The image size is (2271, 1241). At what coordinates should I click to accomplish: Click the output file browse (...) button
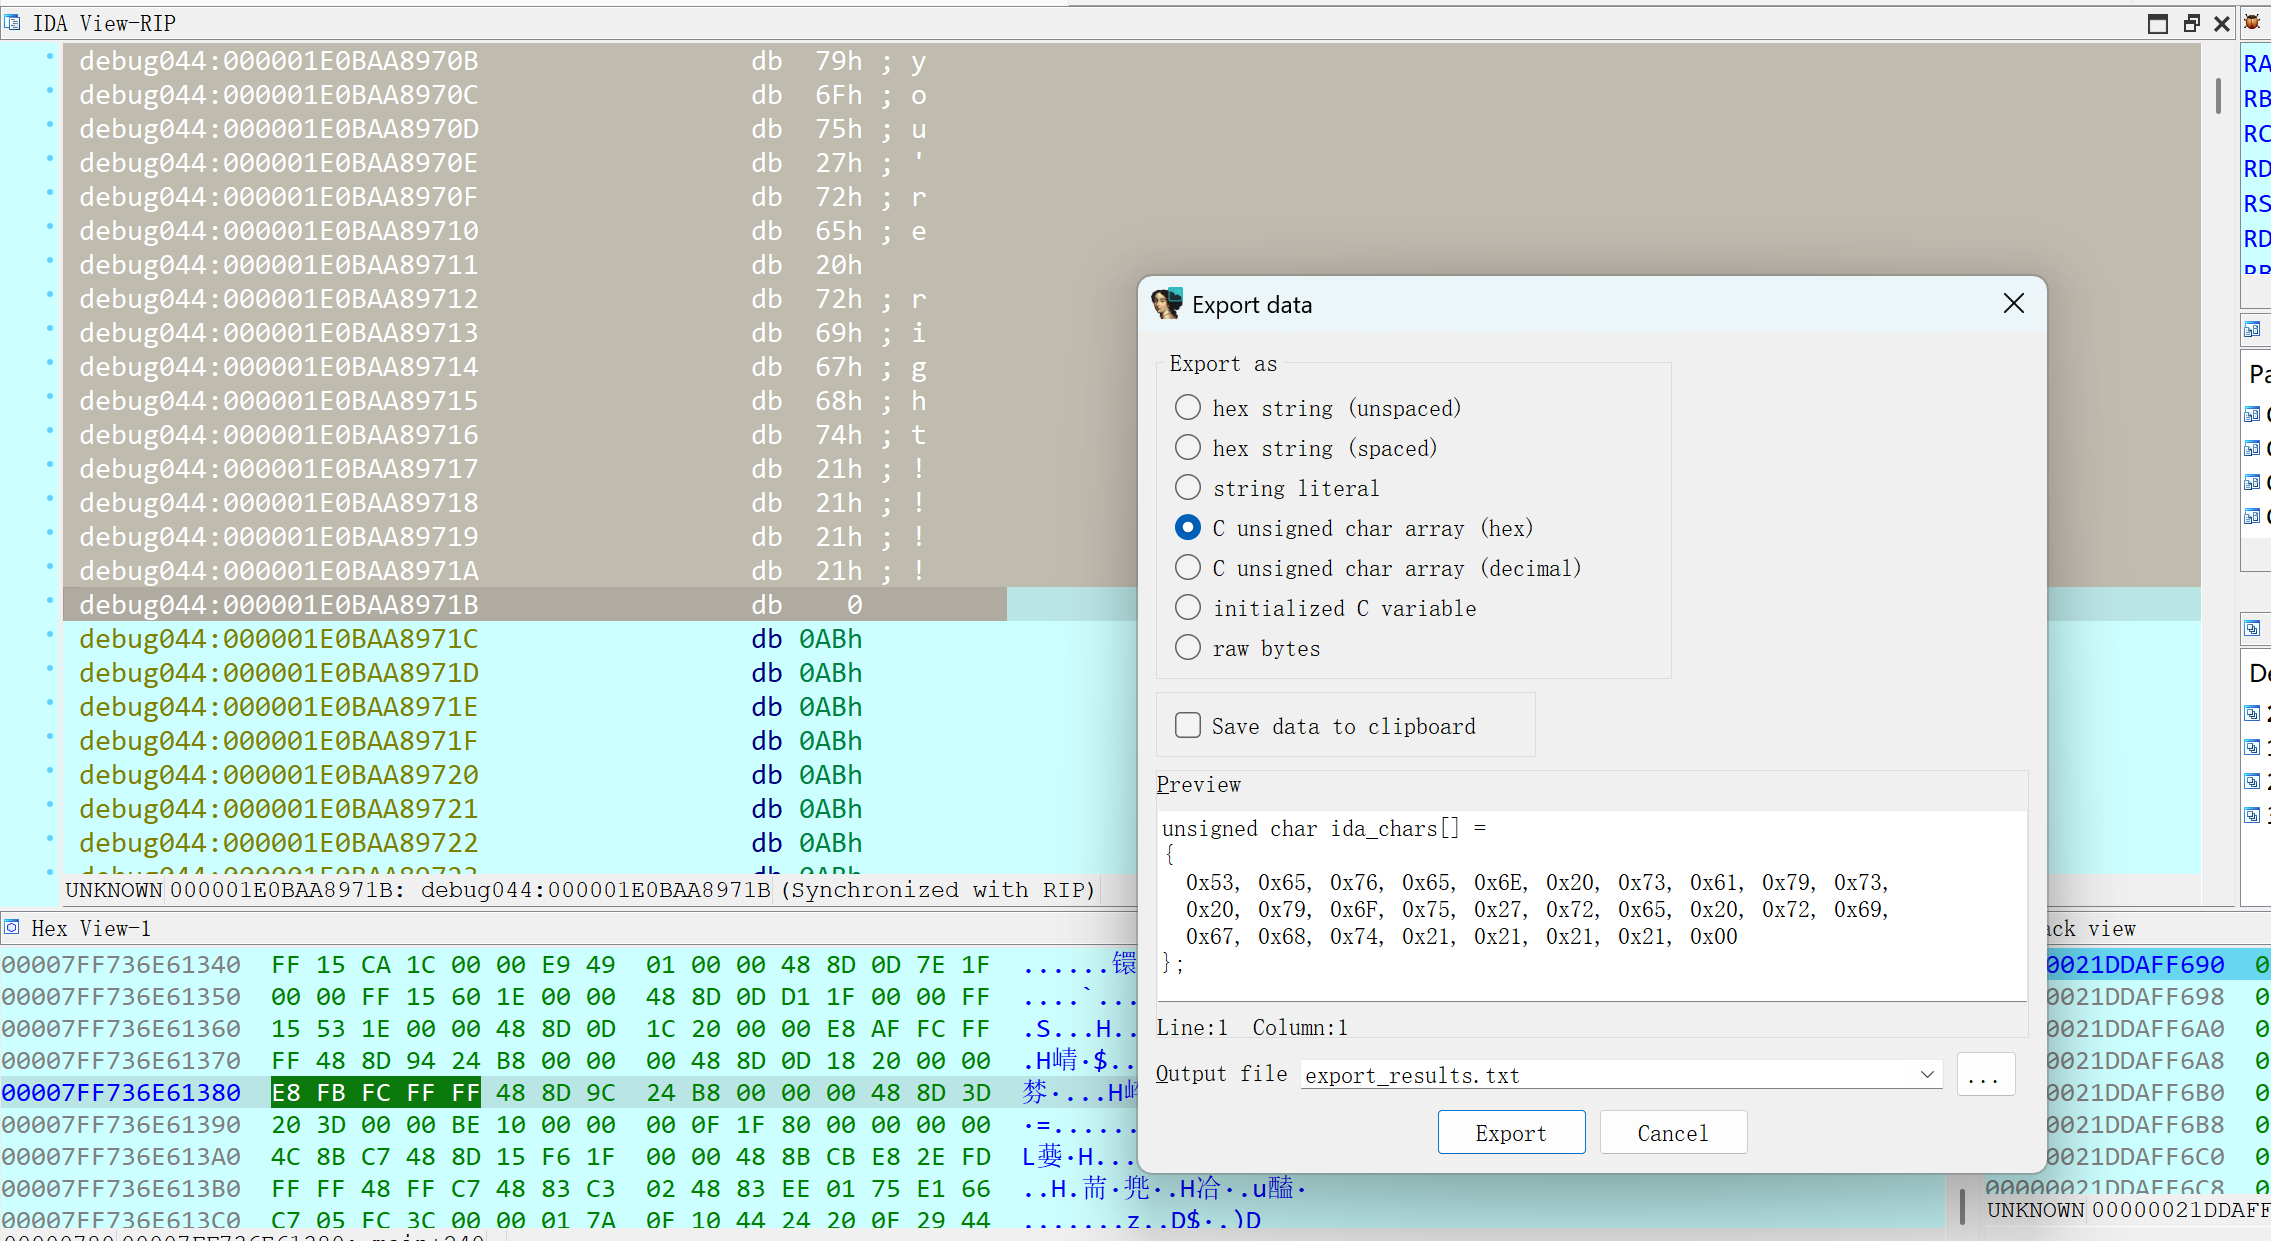click(x=1984, y=1075)
